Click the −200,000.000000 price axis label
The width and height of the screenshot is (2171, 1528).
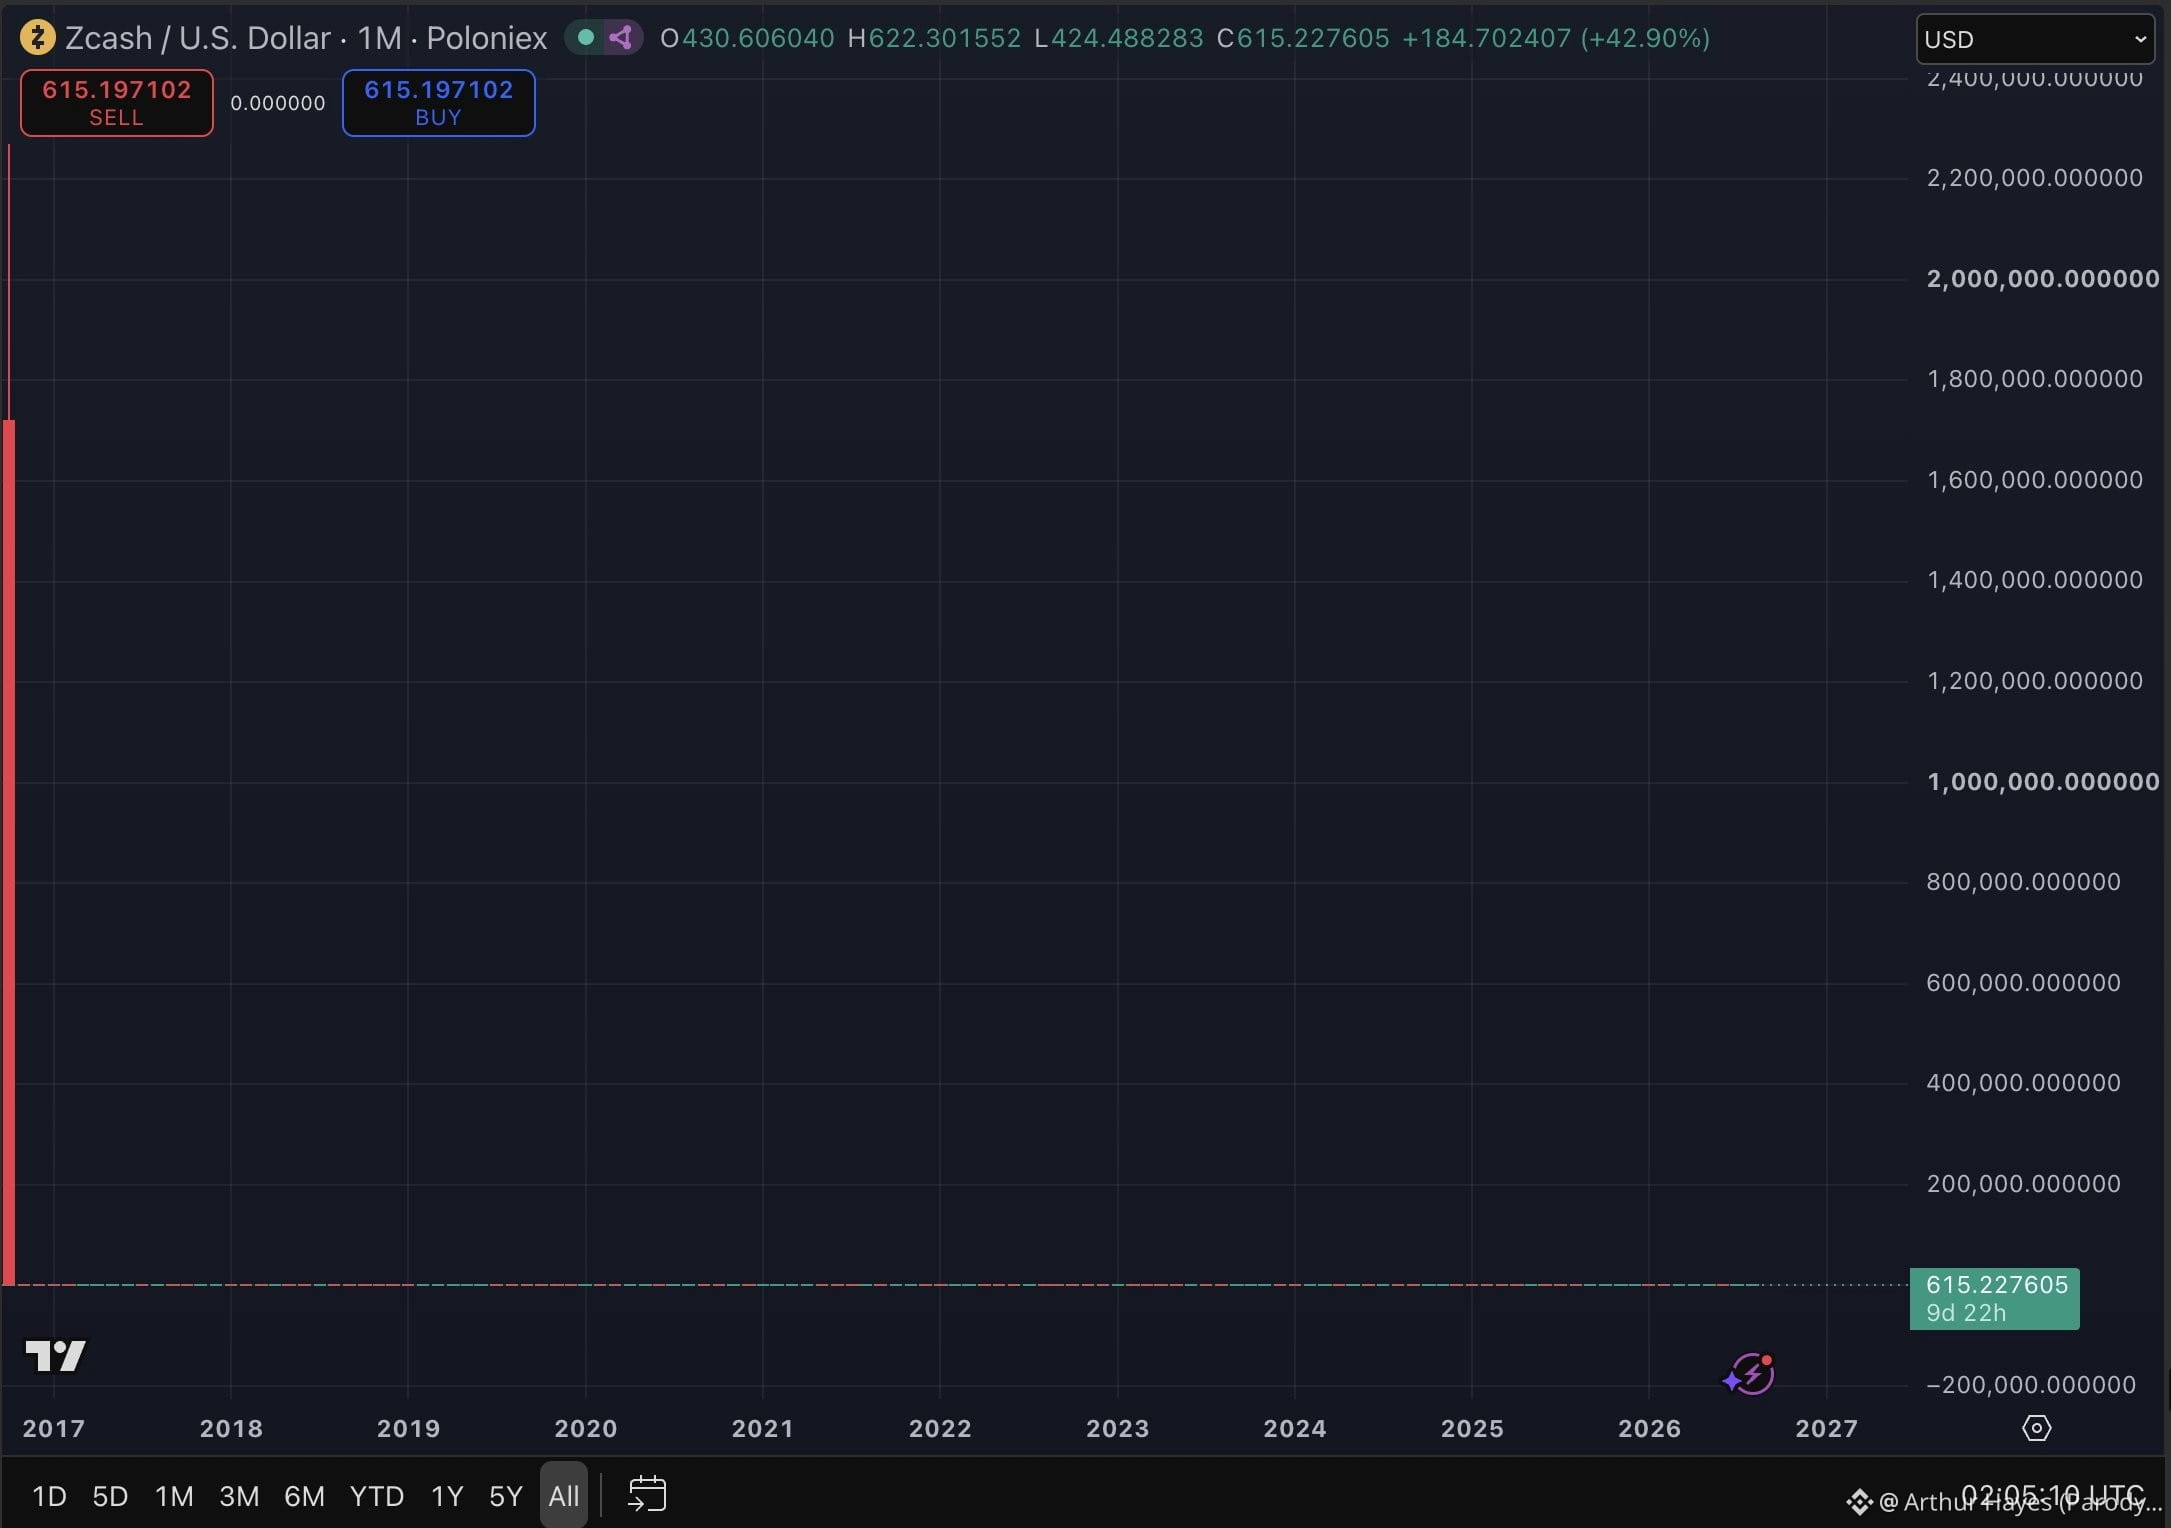pos(2031,1385)
